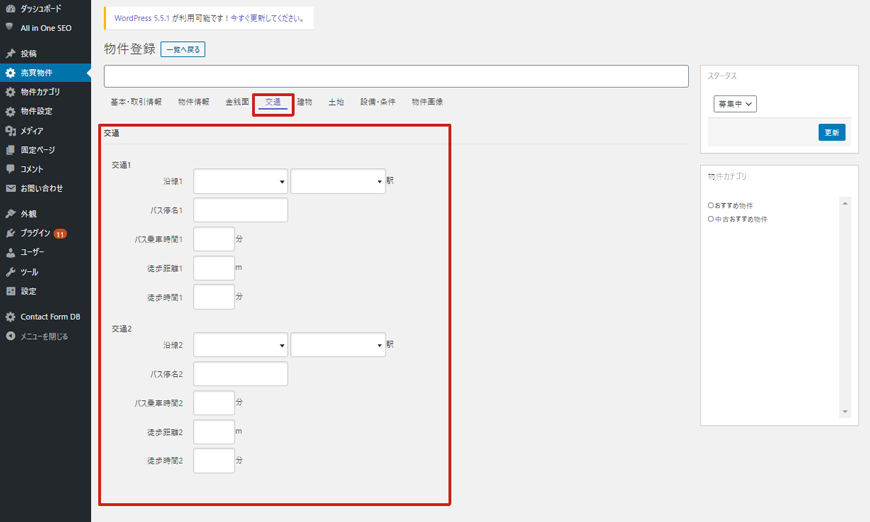Click the コメント speech bubble icon

point(10,169)
